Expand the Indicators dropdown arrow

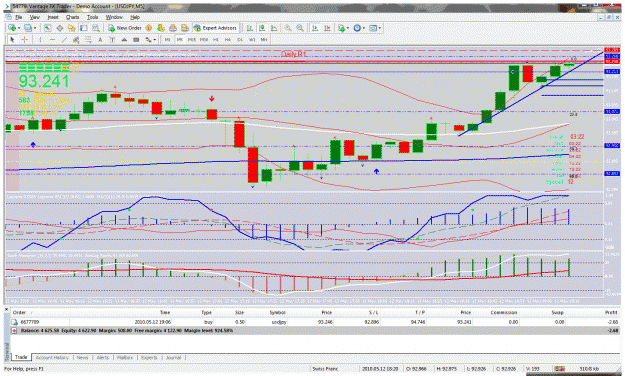tap(348, 28)
